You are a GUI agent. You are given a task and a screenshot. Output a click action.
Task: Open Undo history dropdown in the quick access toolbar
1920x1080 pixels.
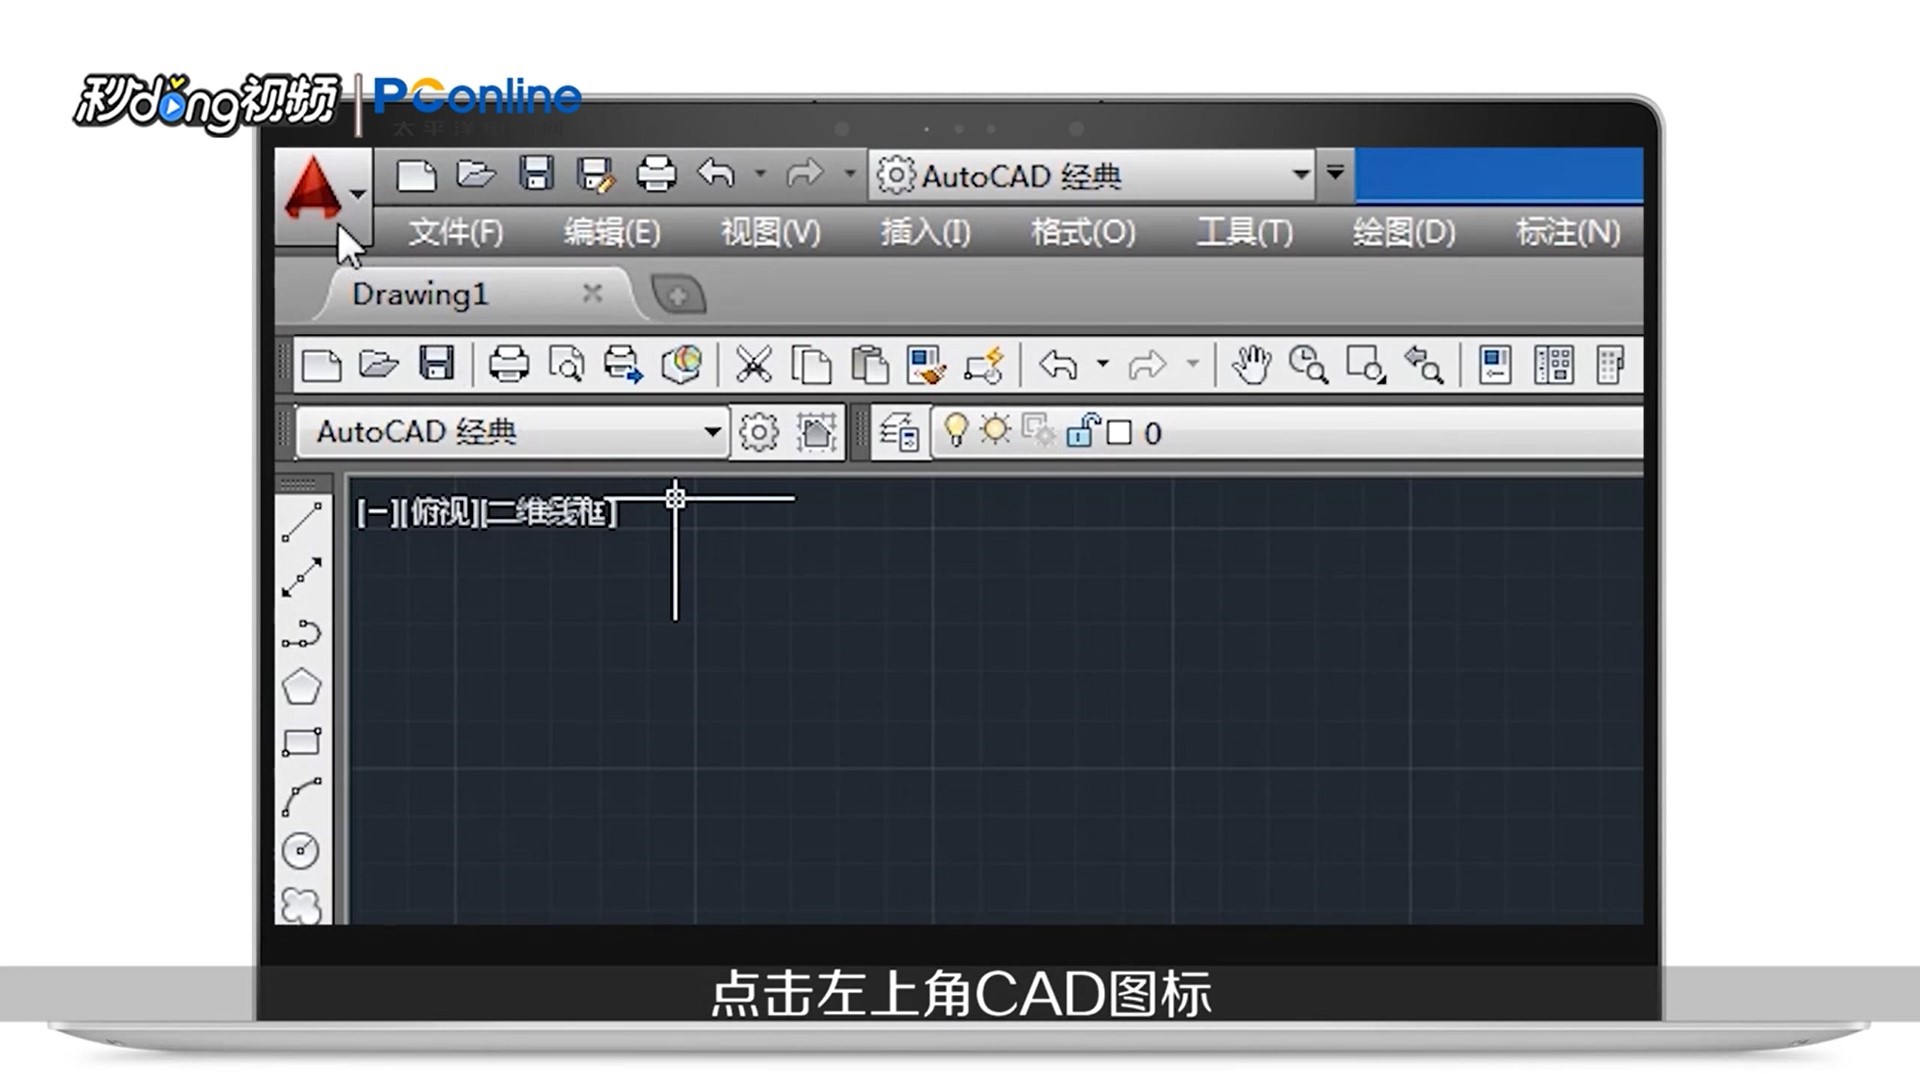[760, 174]
